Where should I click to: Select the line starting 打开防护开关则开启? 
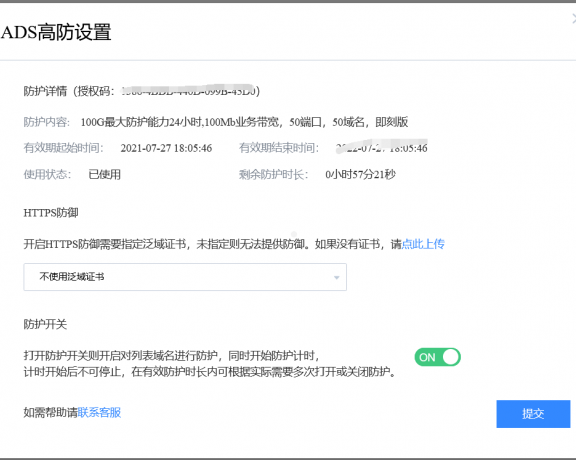pos(172,356)
